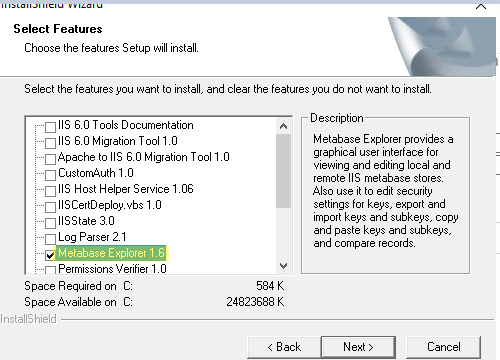Select the CustomAuth 1.0 label
500x360 pixels.
pyautogui.click(x=96, y=173)
